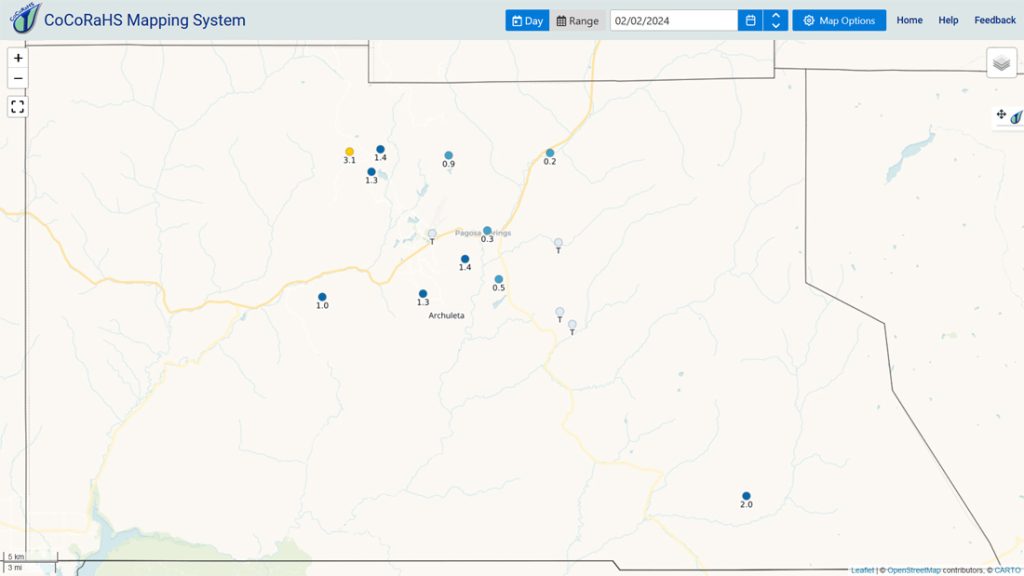Open the Help page

click(948, 20)
